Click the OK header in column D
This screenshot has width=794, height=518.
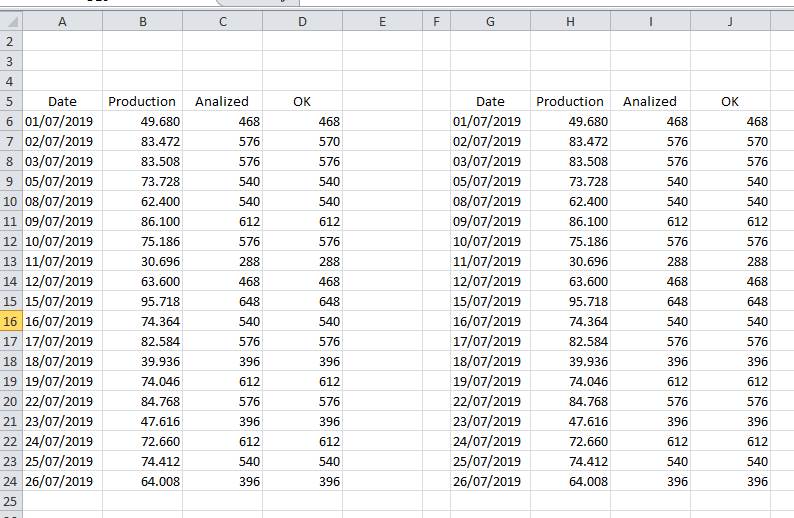[x=302, y=101]
